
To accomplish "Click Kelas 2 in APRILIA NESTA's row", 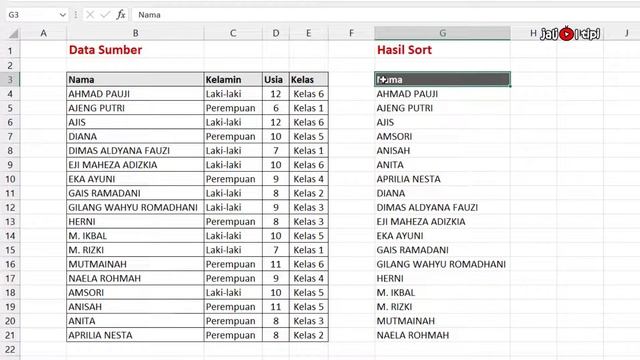I will click(309, 335).
